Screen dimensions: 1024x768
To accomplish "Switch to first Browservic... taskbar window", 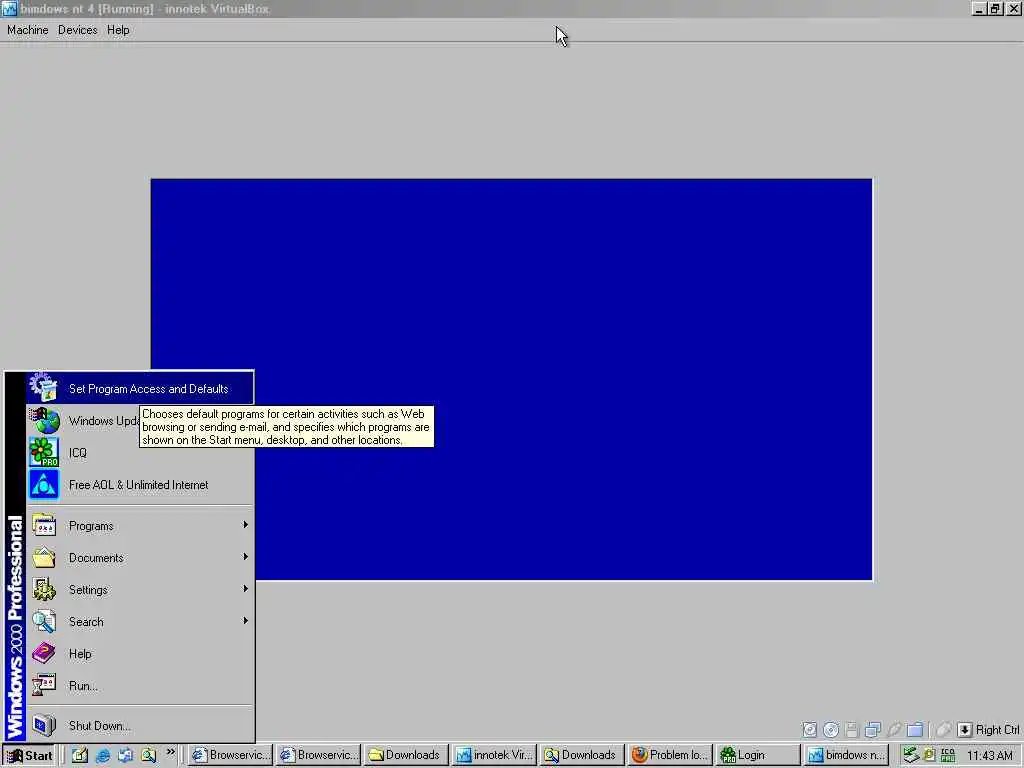I will coord(231,756).
